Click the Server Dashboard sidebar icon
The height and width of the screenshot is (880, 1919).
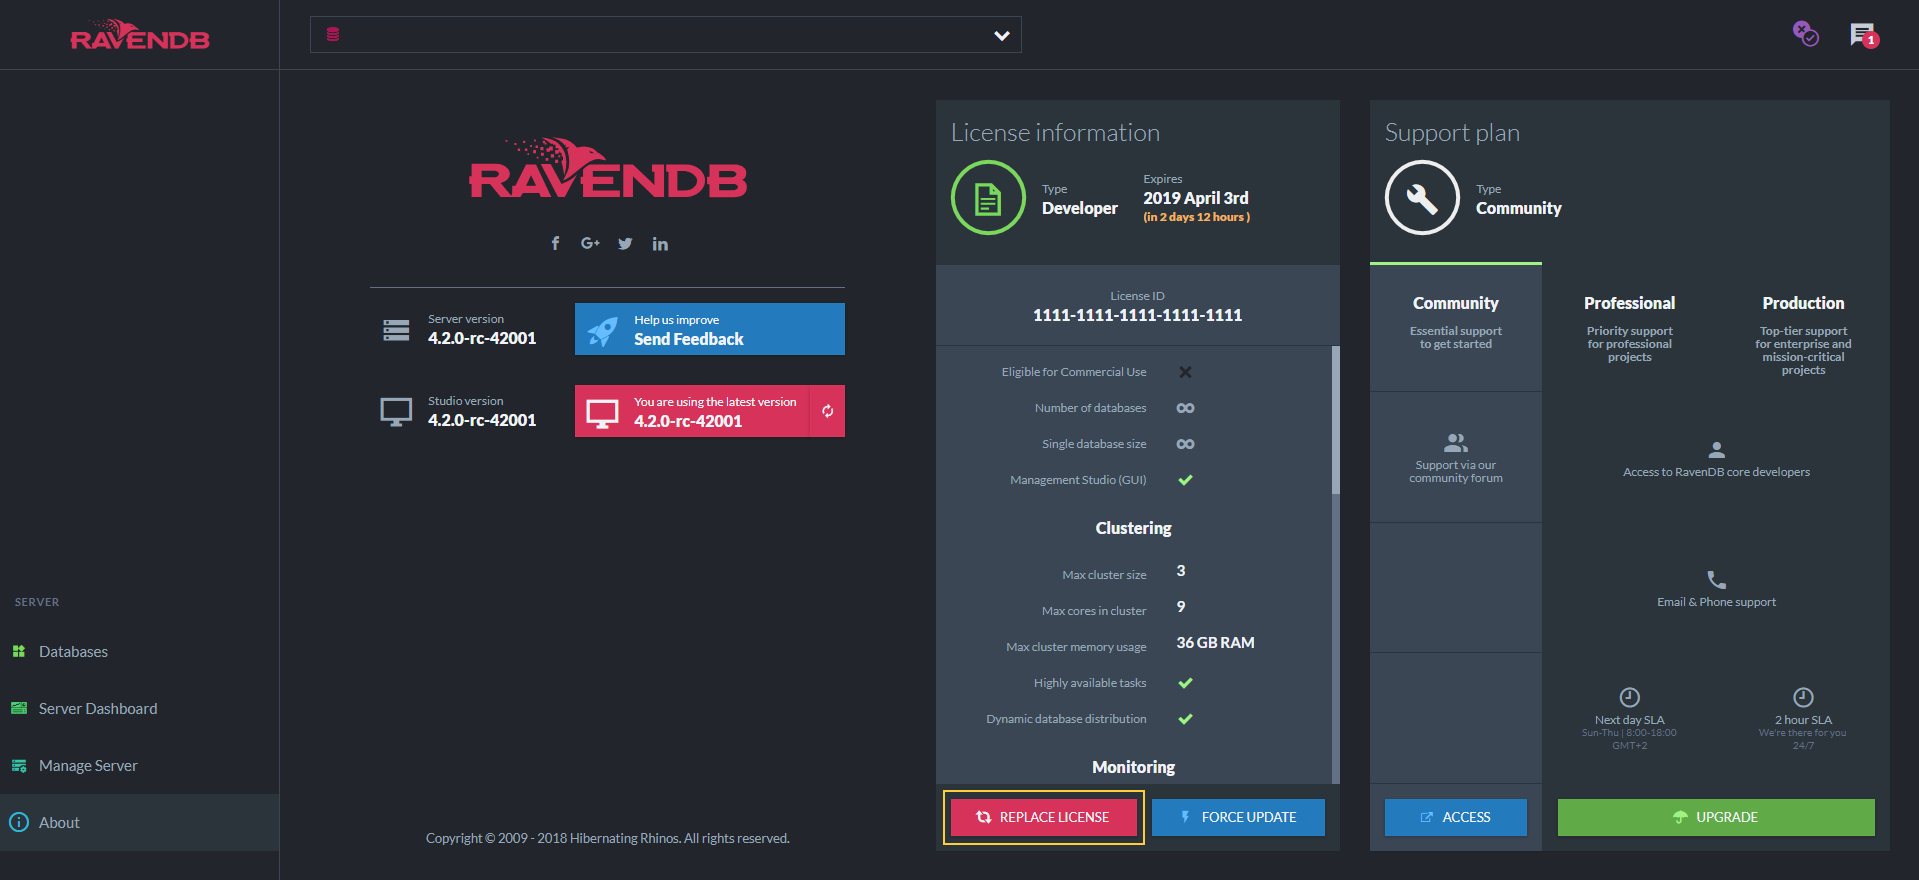point(19,708)
